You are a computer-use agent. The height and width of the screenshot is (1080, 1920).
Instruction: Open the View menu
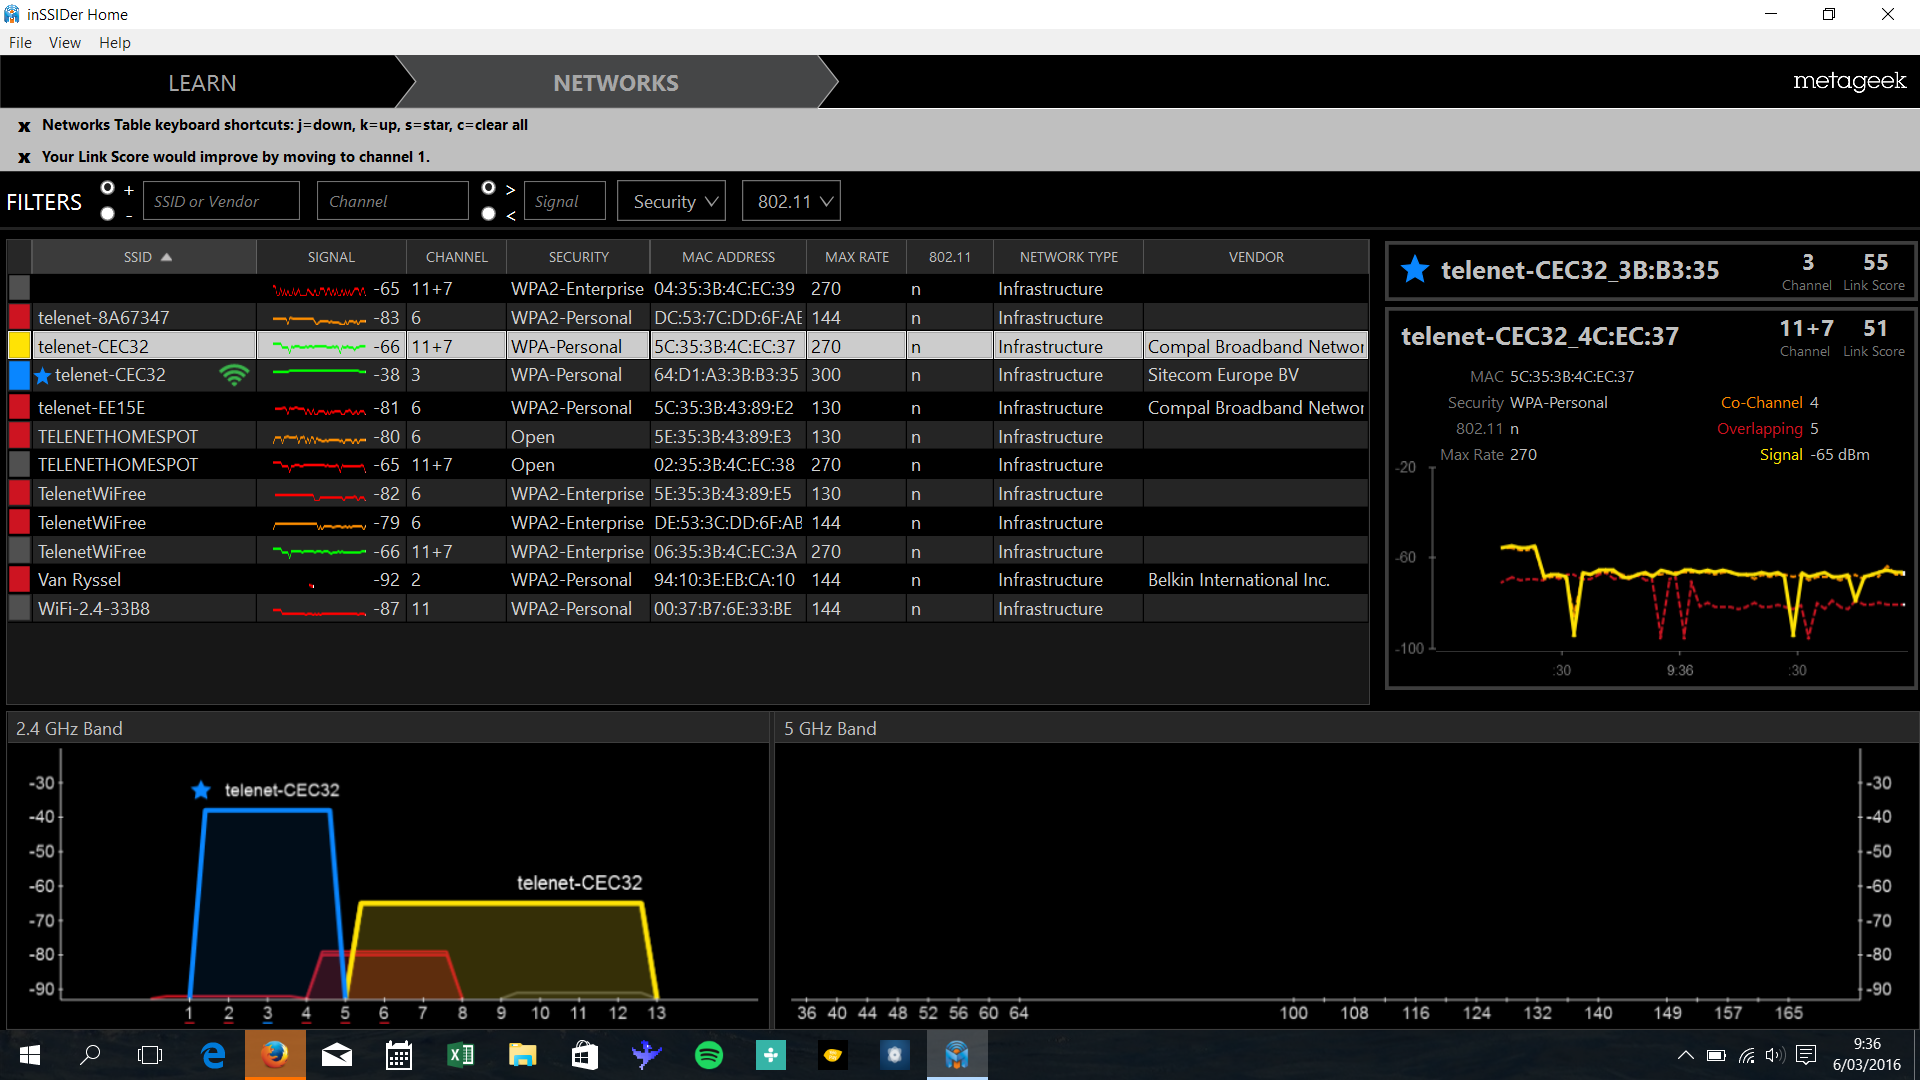[65, 42]
